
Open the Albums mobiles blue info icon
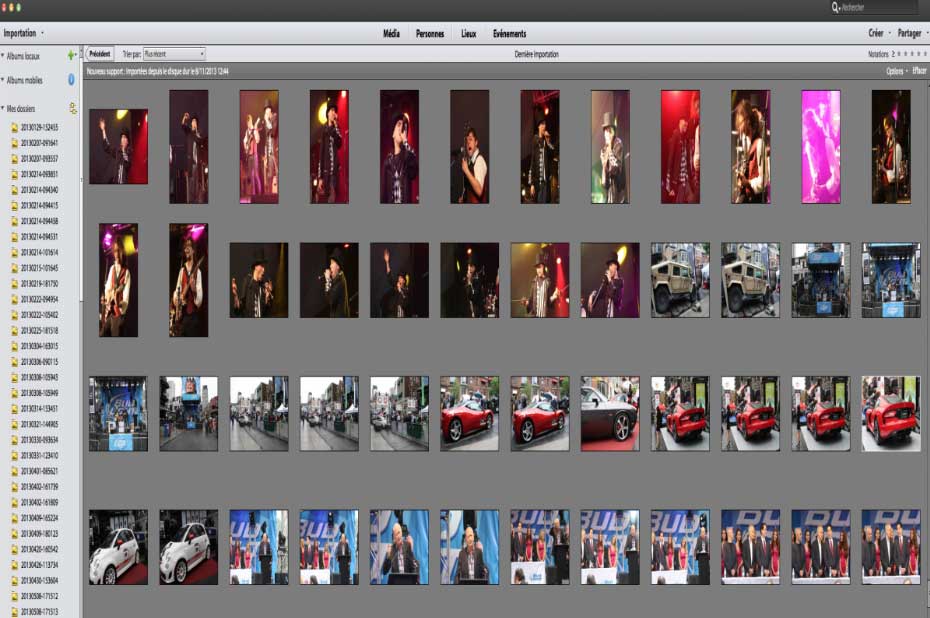point(71,79)
